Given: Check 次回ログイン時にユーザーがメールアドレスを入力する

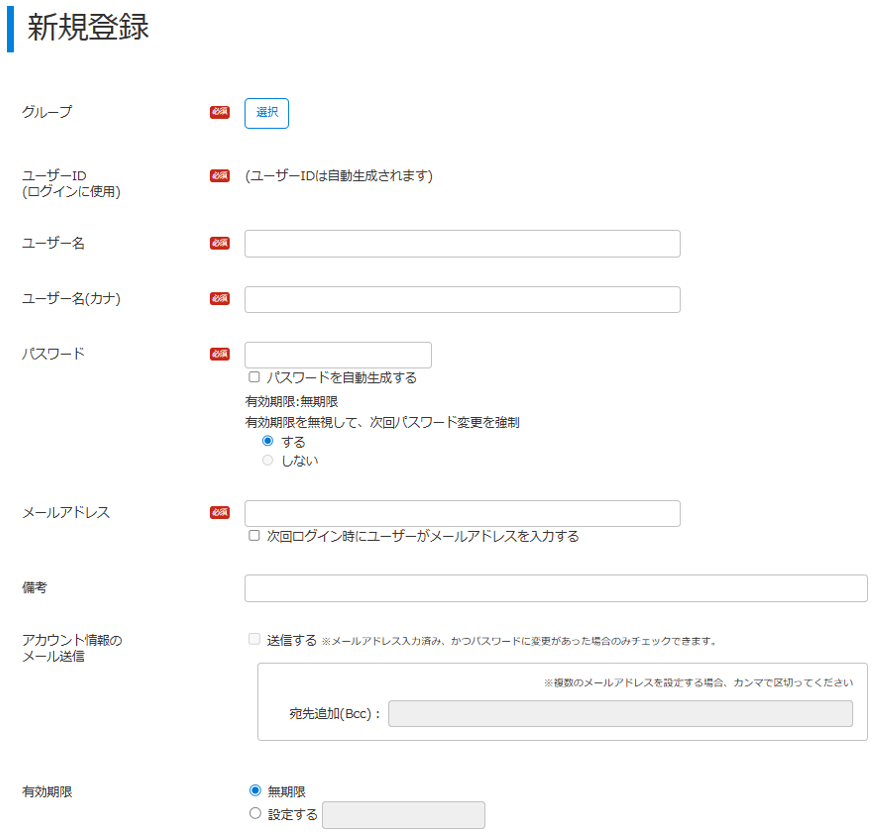Looking at the screenshot, I should pyautogui.click(x=254, y=536).
